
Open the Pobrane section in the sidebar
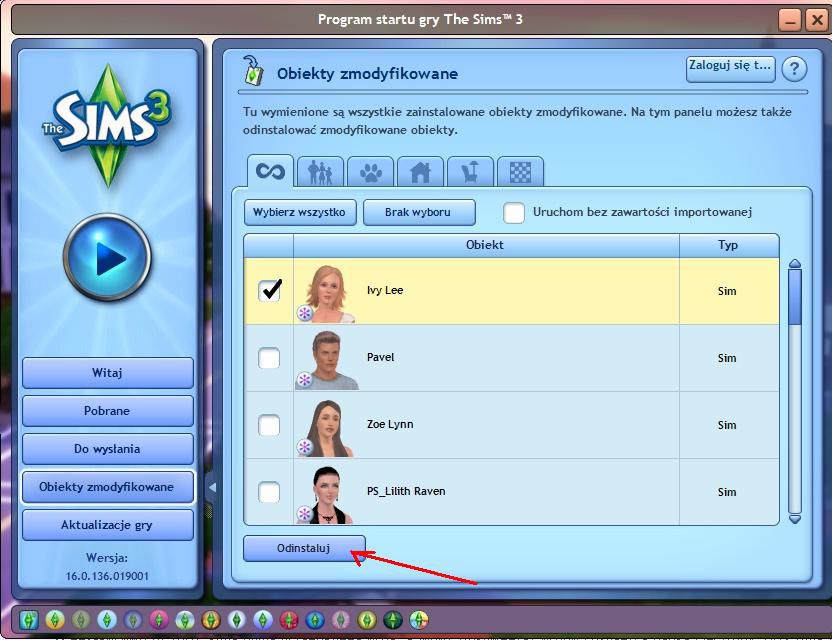(x=107, y=411)
